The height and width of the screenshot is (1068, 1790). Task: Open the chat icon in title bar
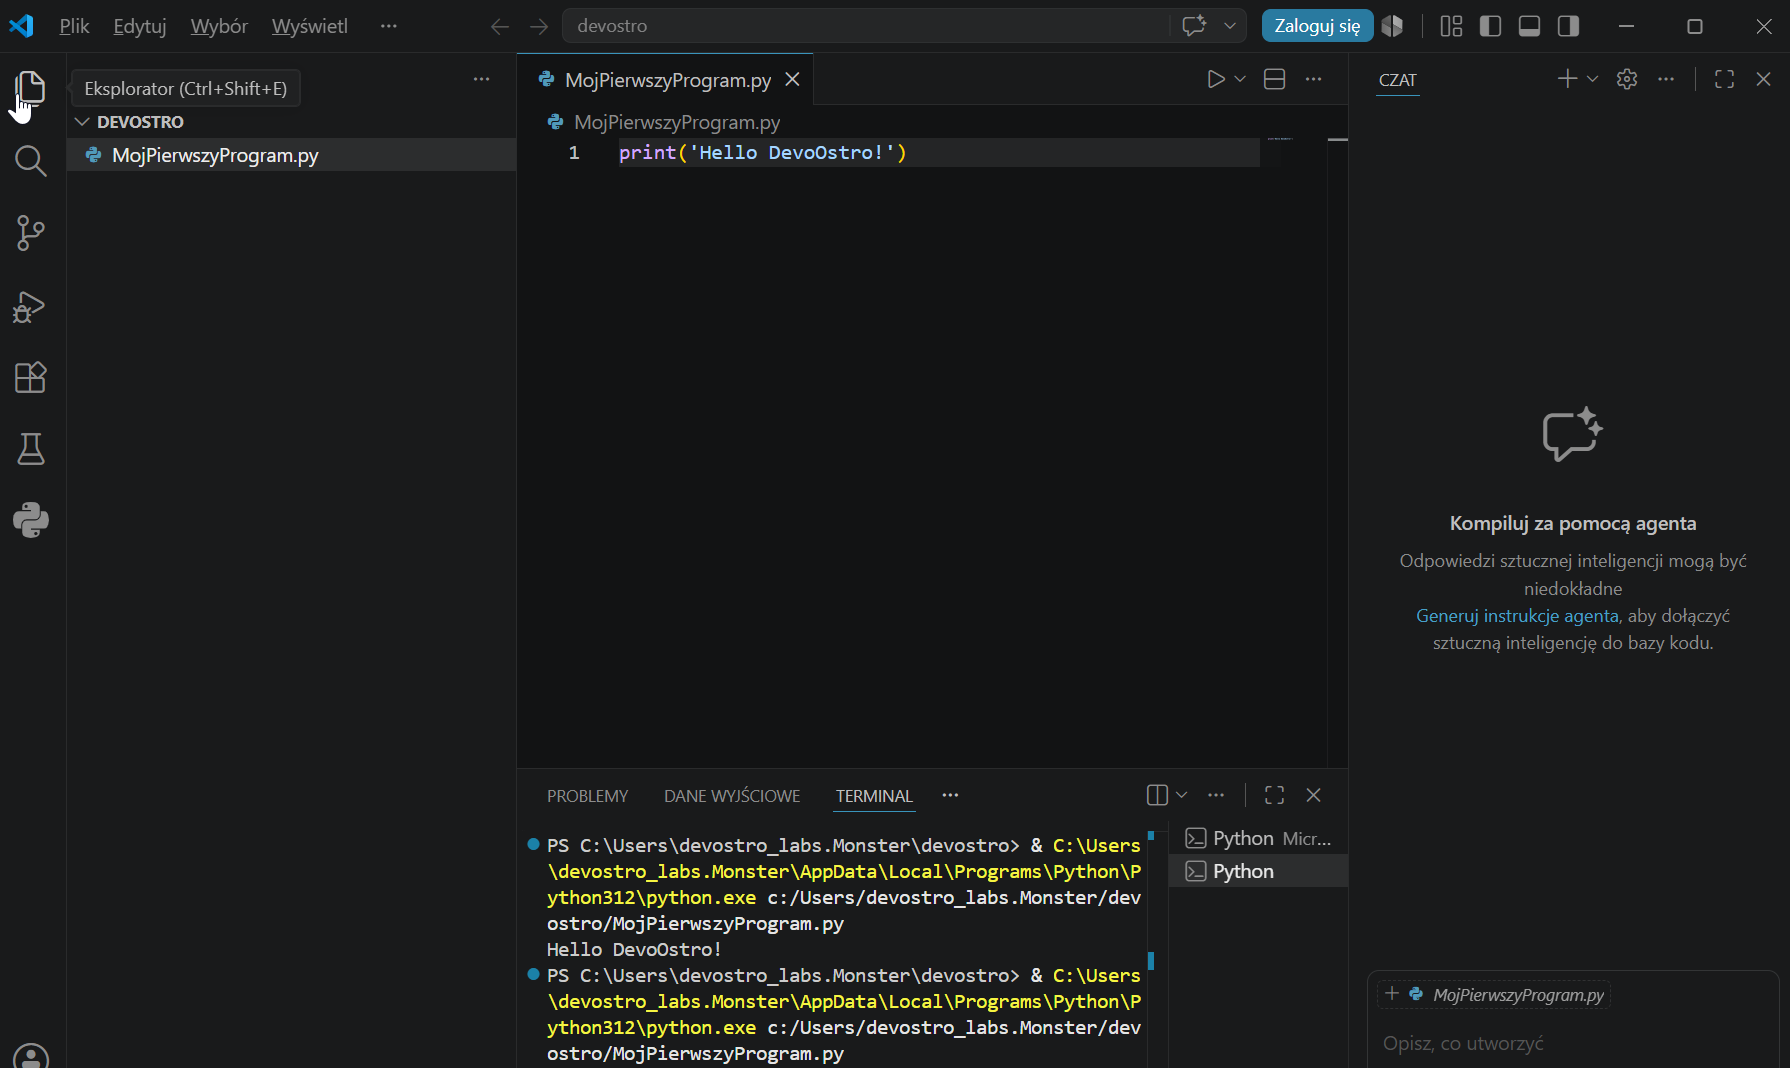(1194, 26)
